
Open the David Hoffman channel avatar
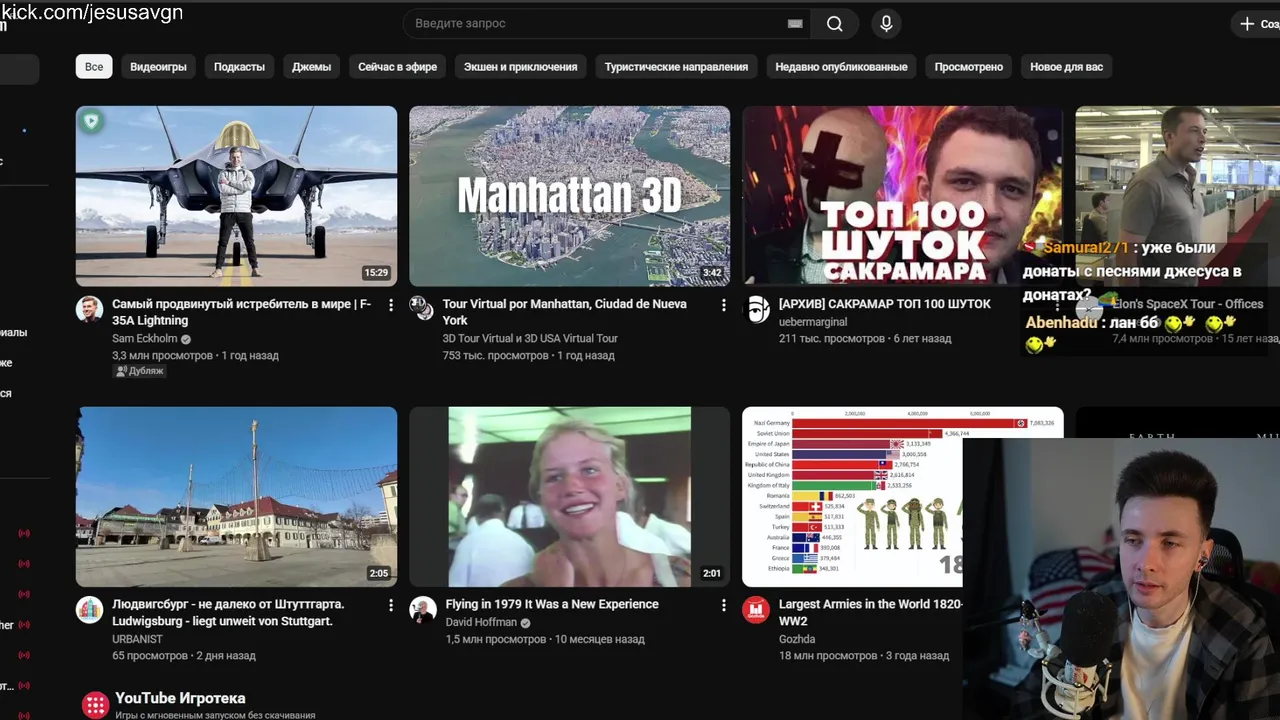tap(423, 609)
